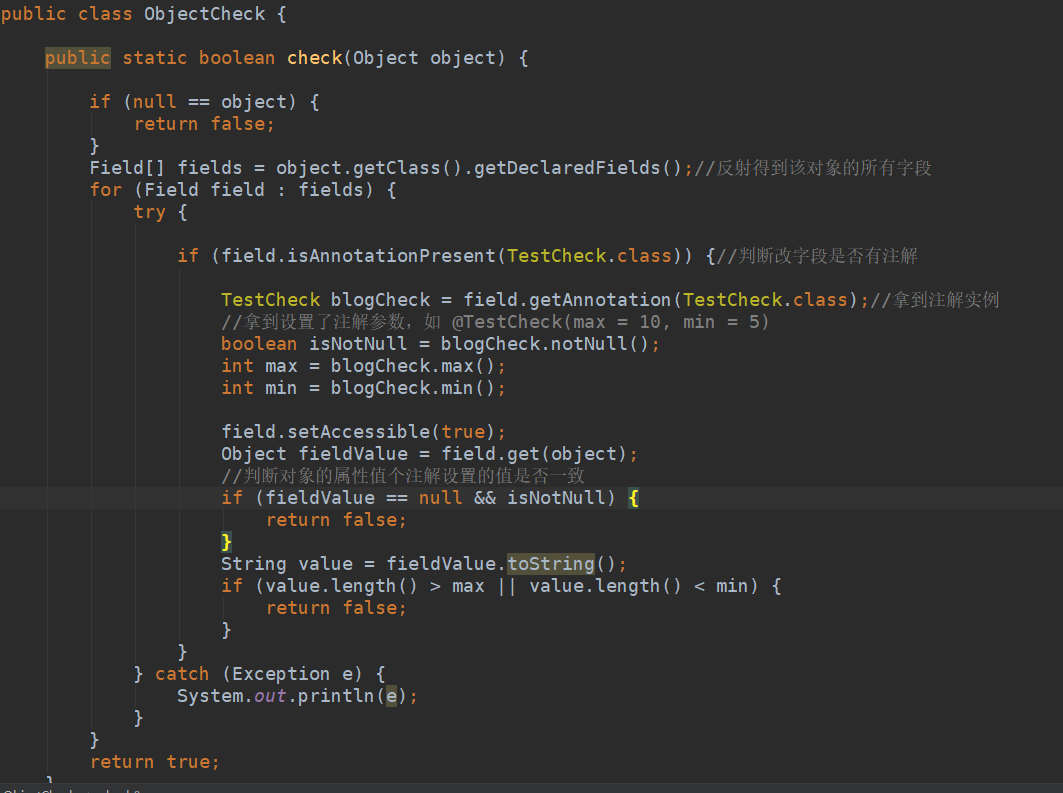Click the return true; statement
This screenshot has height=793, width=1063.
click(x=155, y=762)
